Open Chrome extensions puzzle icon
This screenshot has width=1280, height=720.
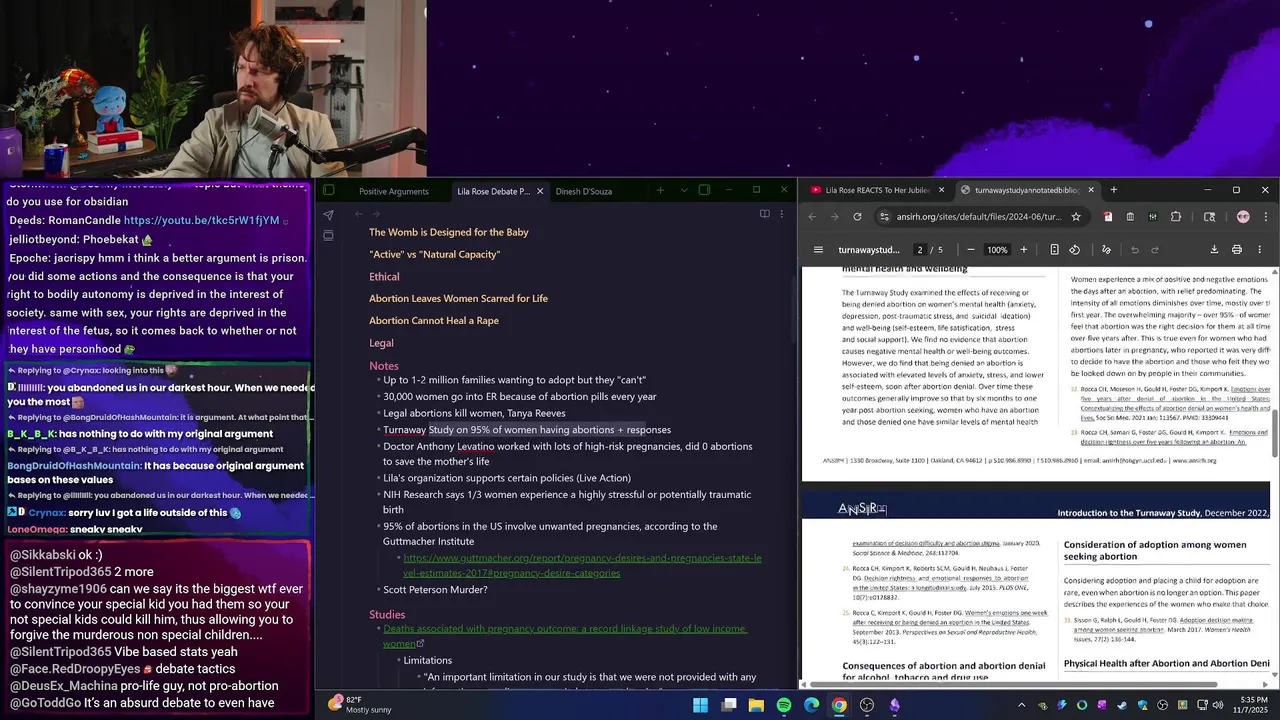(1176, 216)
